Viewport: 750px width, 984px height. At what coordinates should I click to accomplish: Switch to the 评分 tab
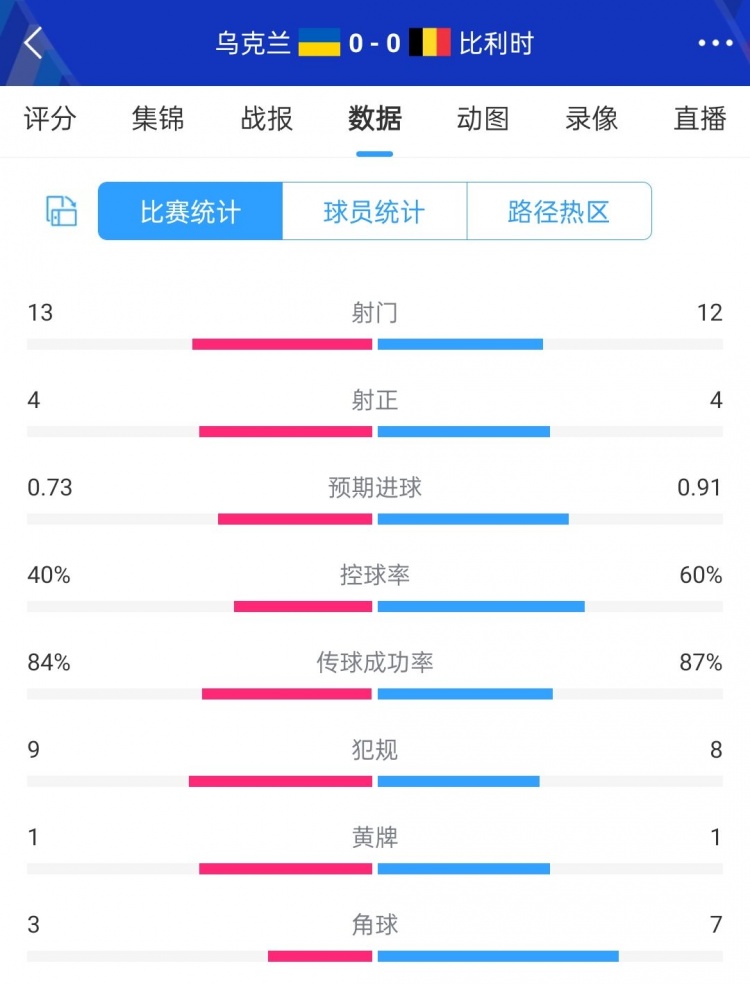pos(50,119)
